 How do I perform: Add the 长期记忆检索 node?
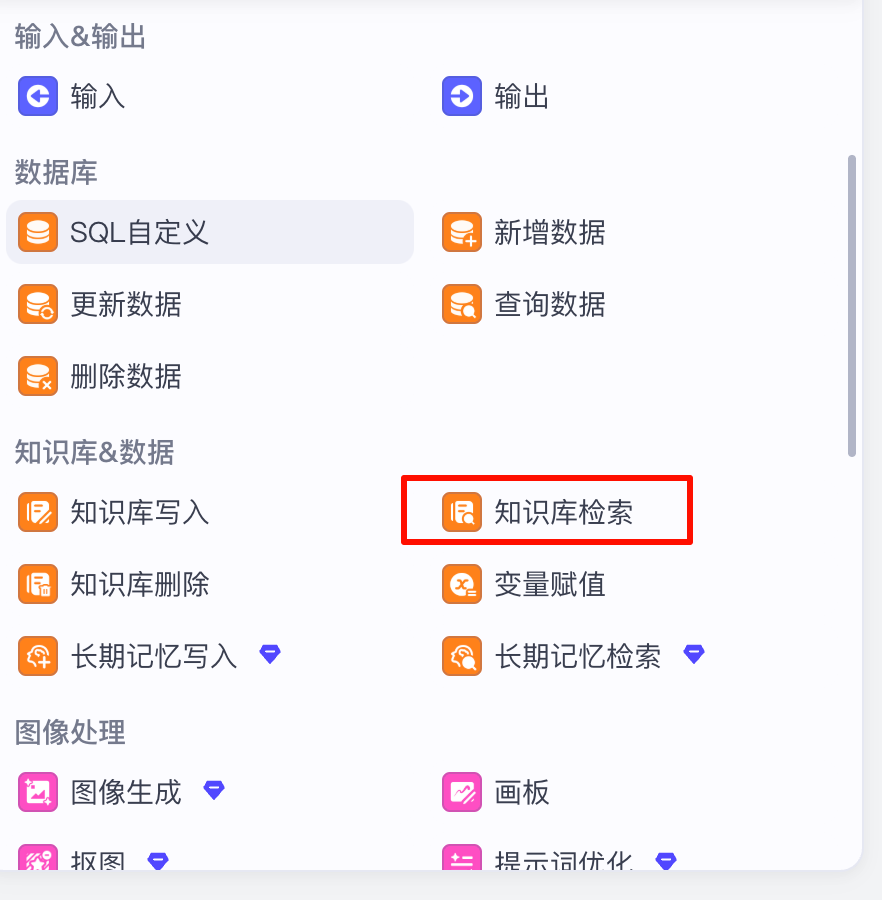tap(577, 656)
